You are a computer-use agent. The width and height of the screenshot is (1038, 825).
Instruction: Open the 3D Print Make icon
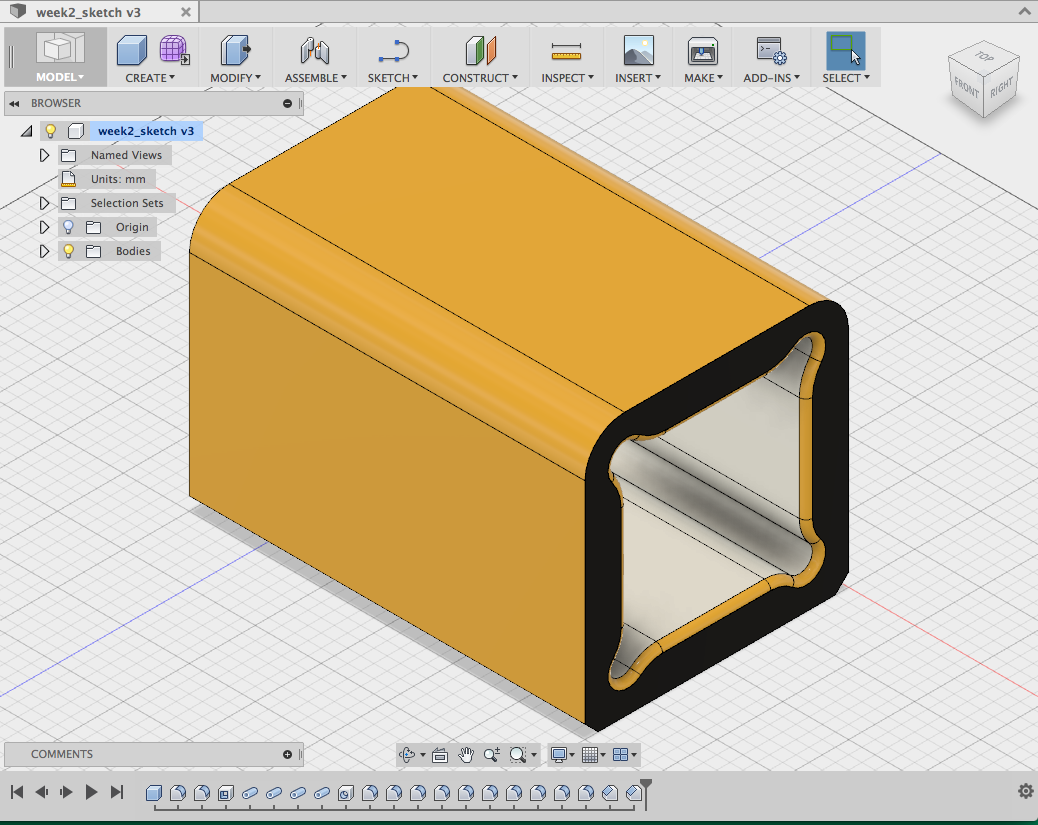pos(702,51)
